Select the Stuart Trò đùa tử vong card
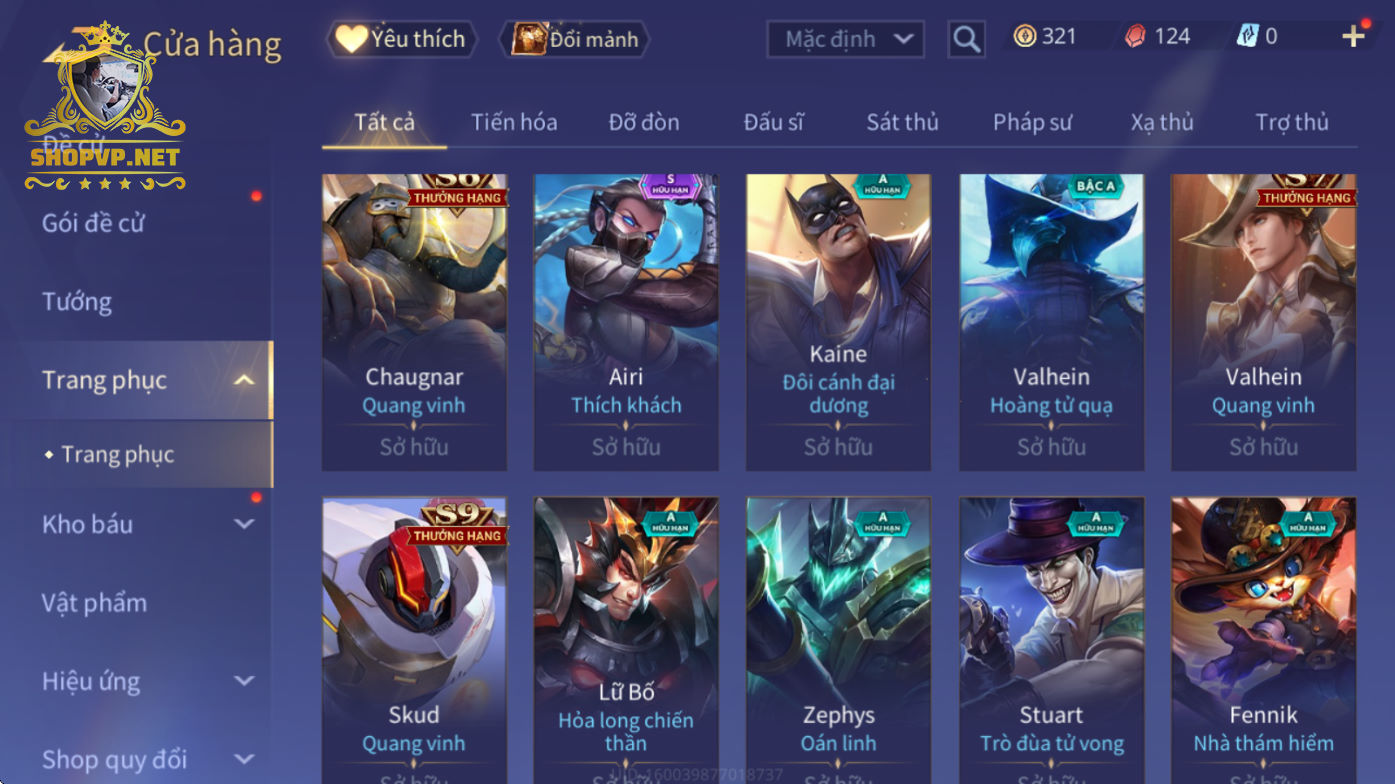This screenshot has width=1395, height=784. click(x=1051, y=641)
